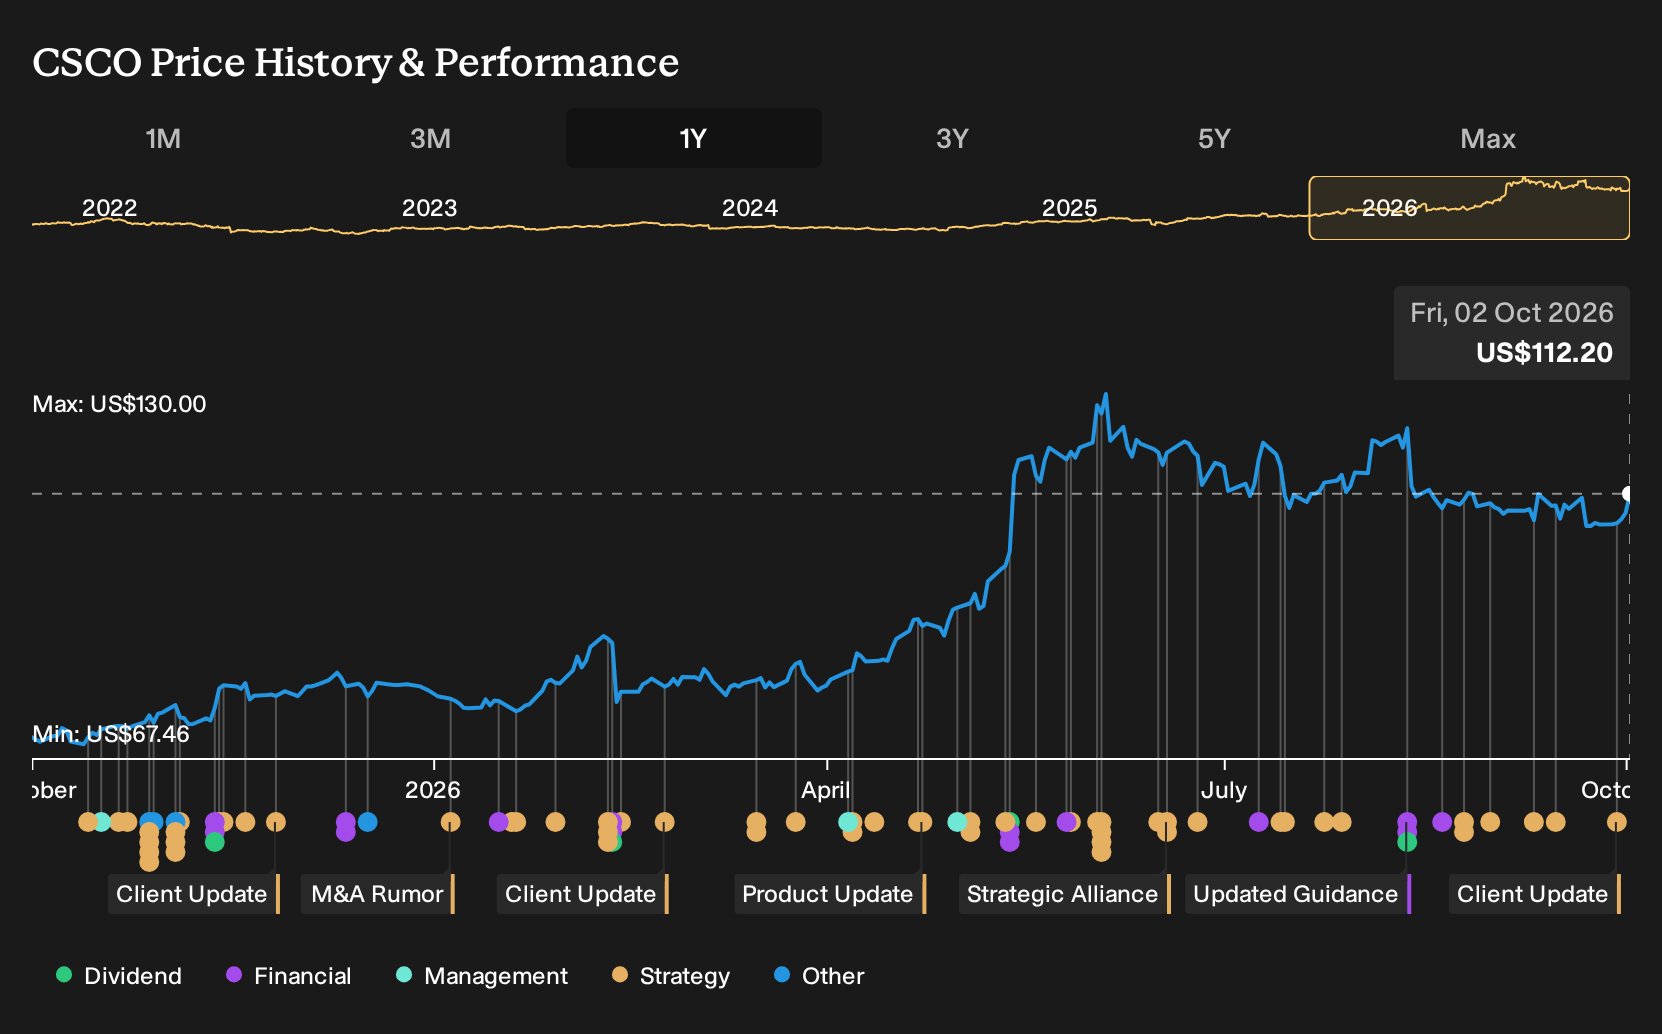
Task: Open the Product Update event label
Action: [829, 894]
